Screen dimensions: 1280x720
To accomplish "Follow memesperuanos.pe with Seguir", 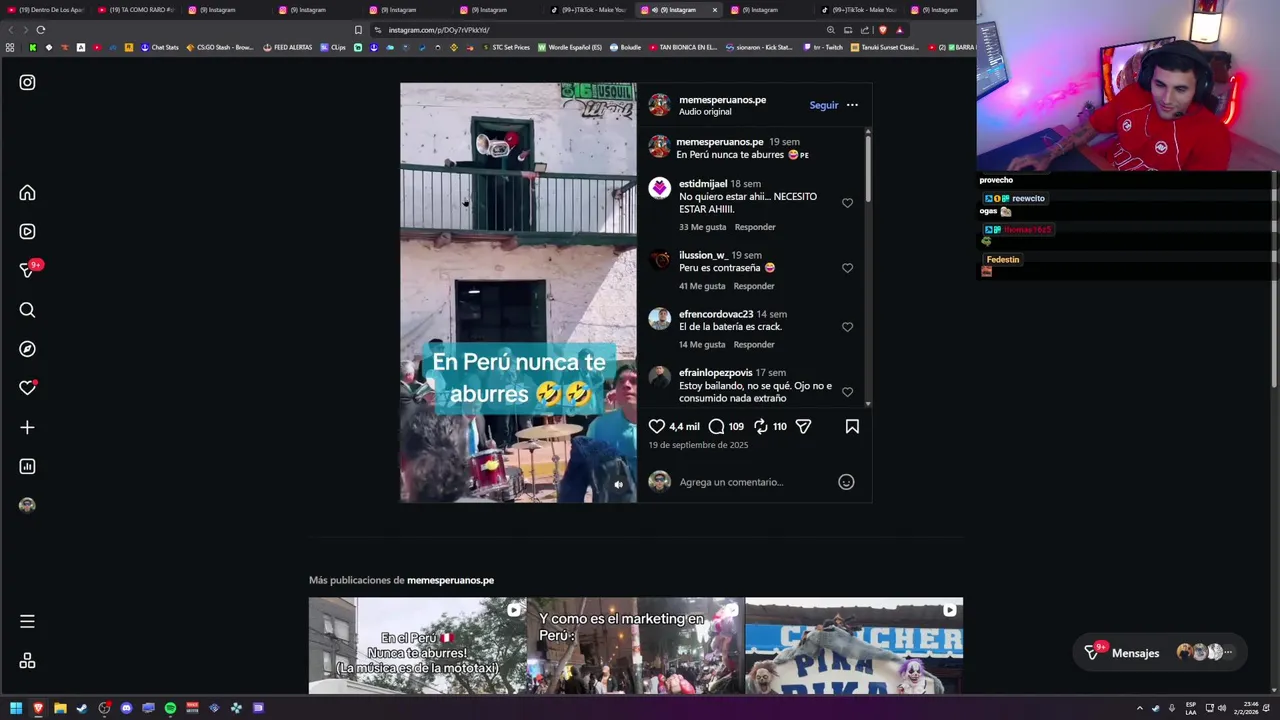I will (x=824, y=105).
